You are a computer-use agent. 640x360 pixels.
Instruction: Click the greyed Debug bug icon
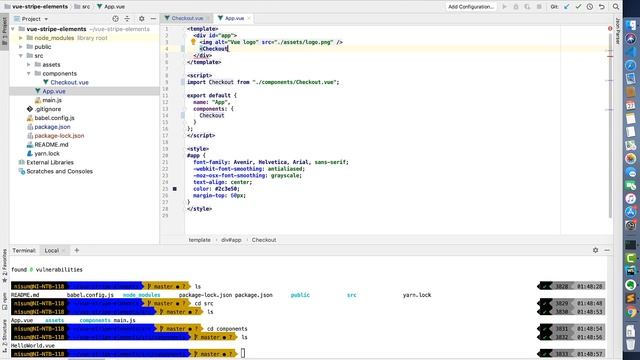point(516,7)
